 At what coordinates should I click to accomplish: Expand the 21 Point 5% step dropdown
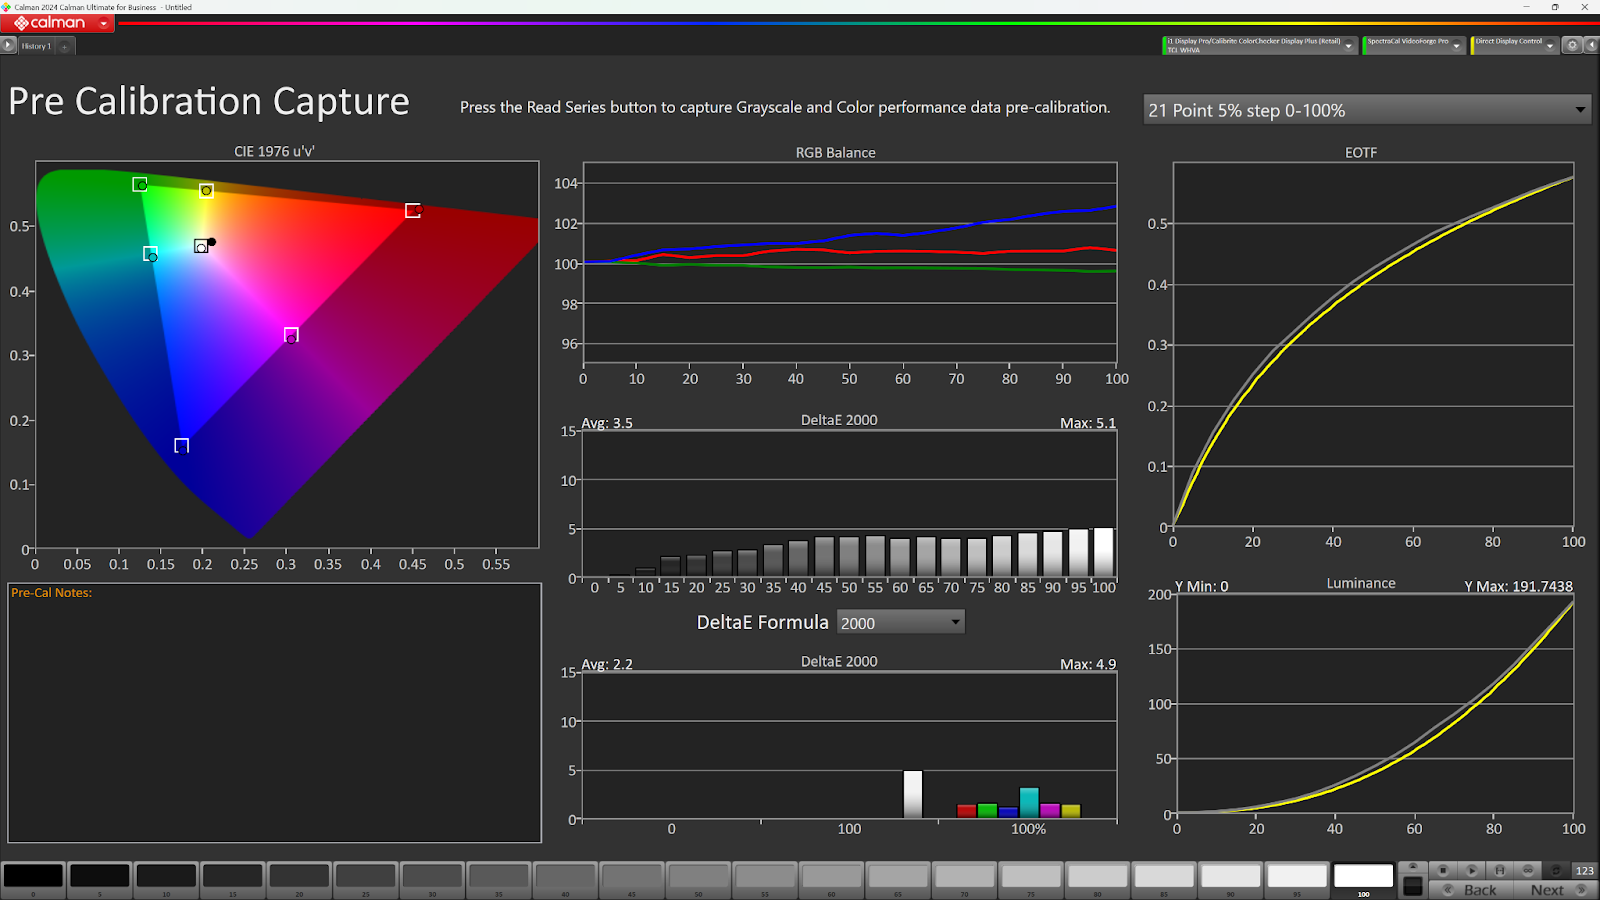(x=1367, y=110)
